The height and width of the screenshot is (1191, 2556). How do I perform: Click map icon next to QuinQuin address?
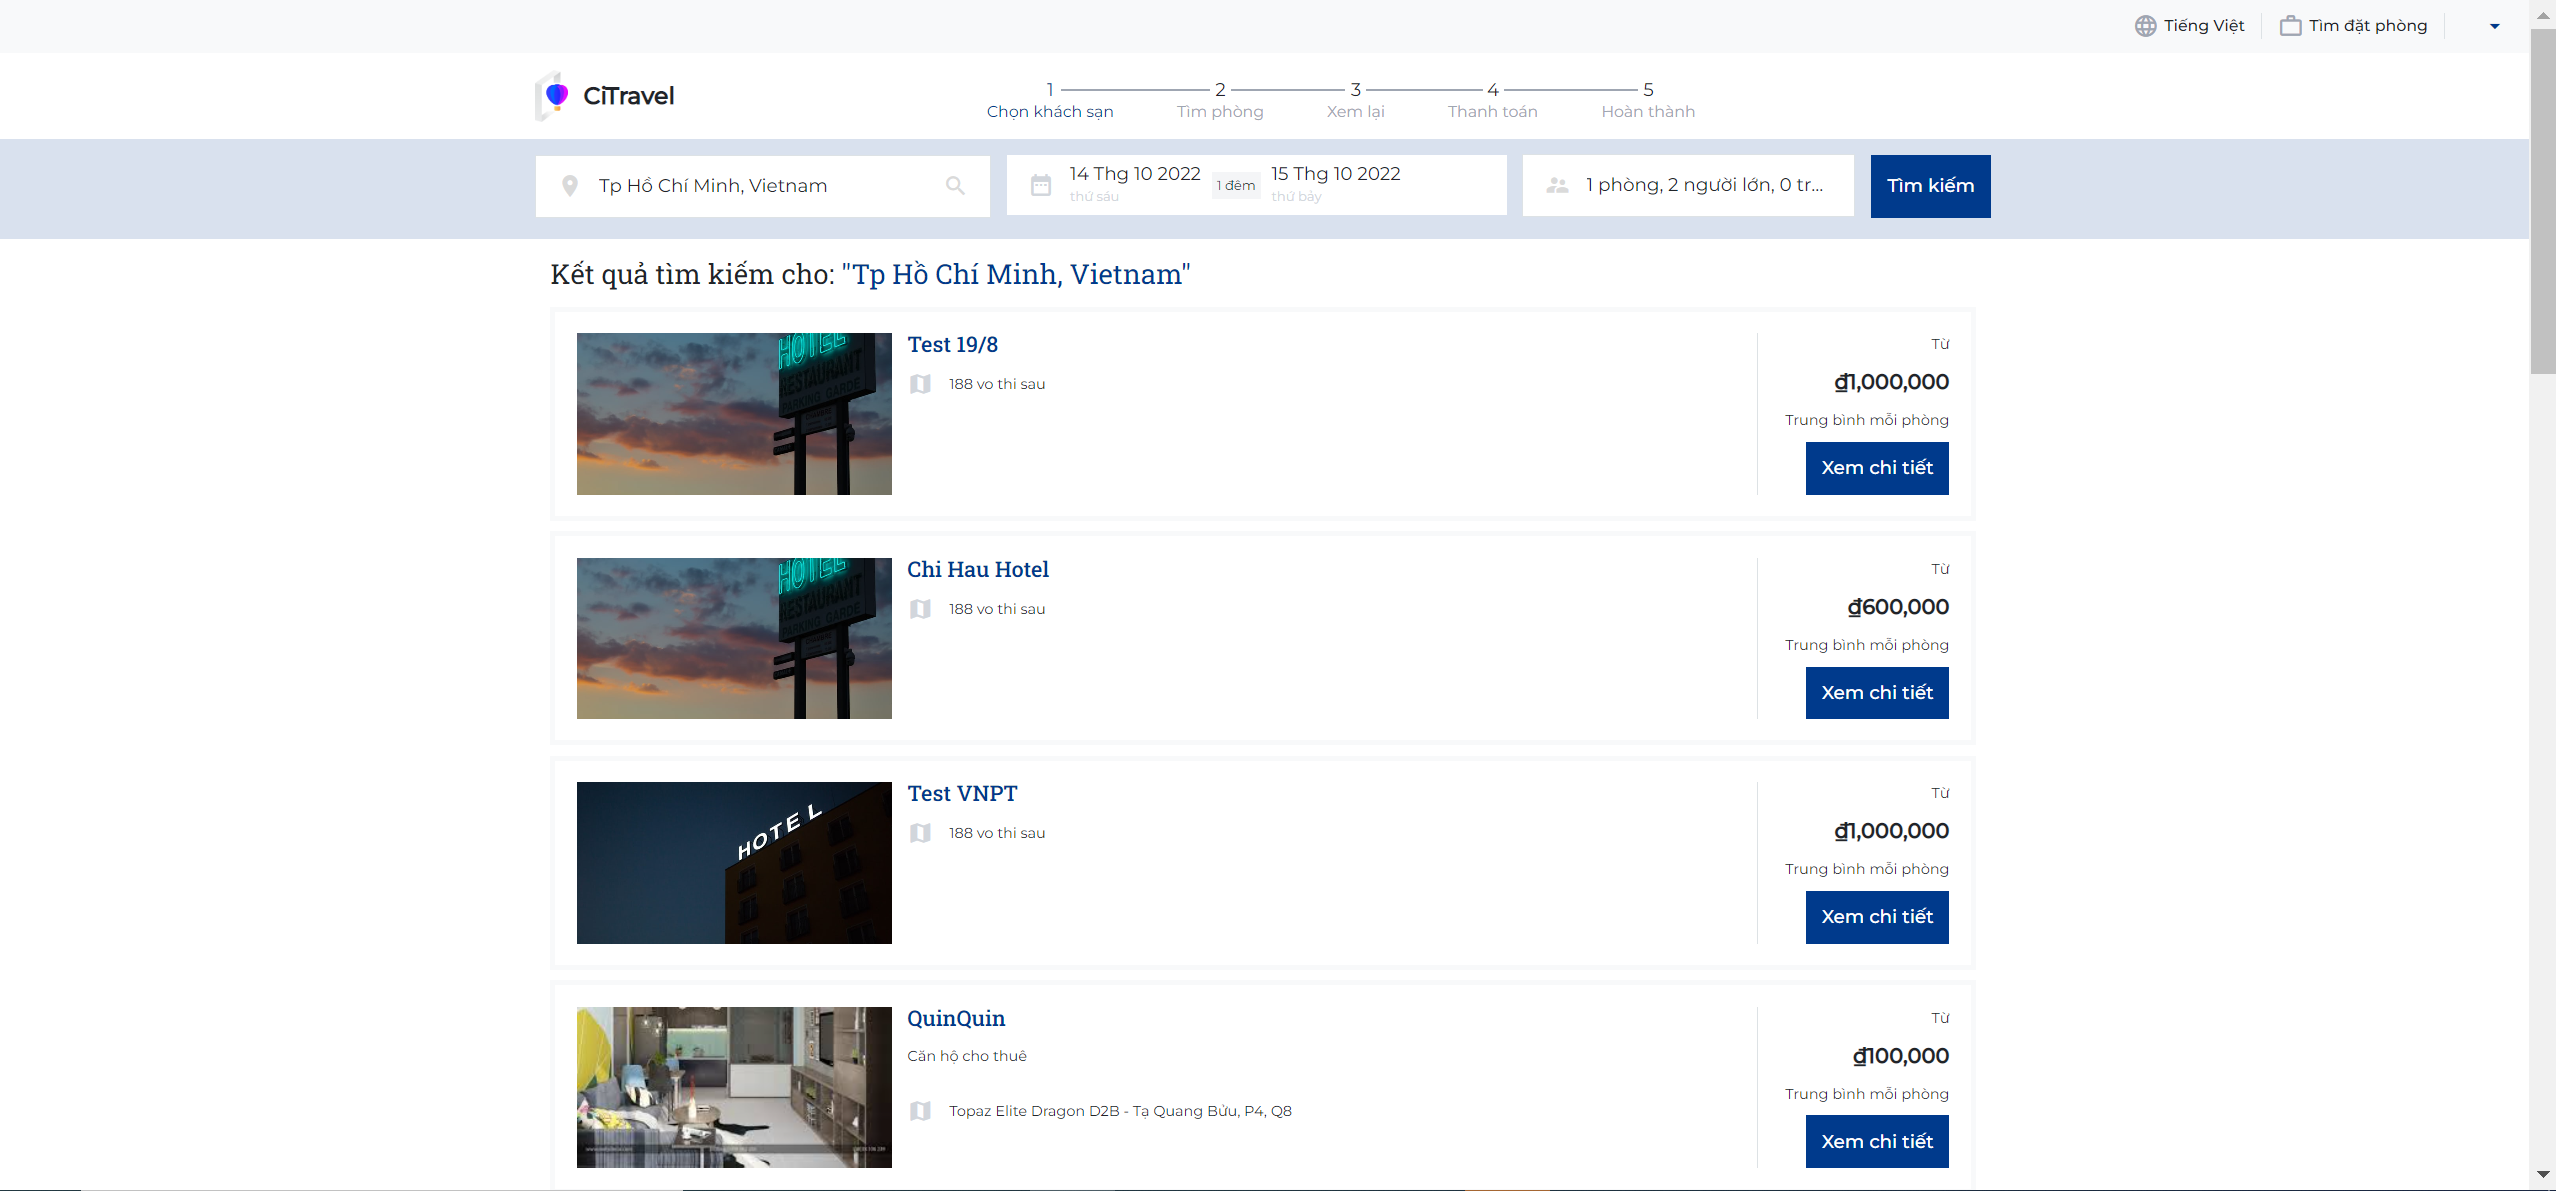(x=920, y=1111)
